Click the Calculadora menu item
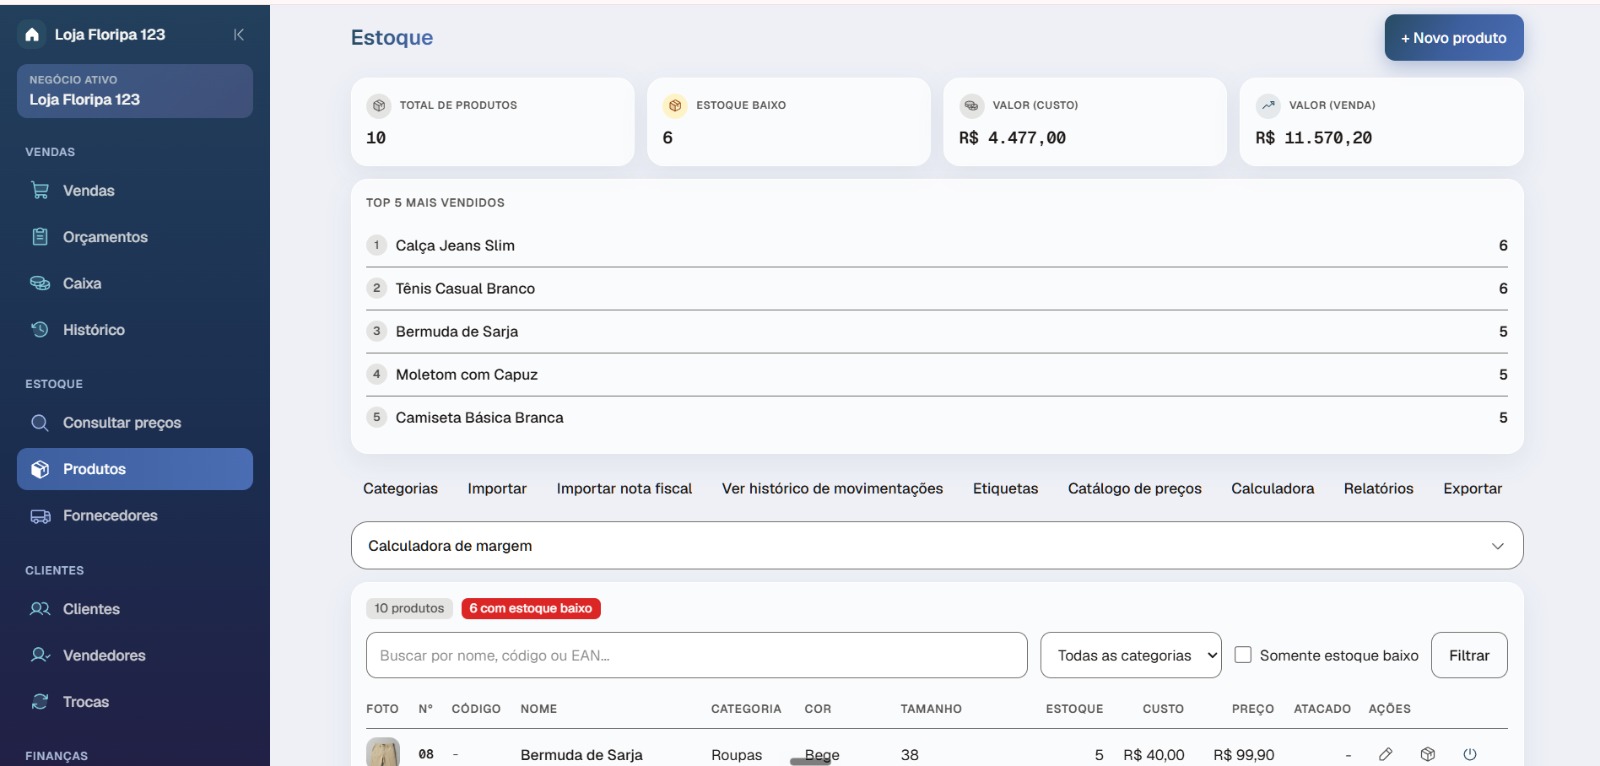 1272,488
